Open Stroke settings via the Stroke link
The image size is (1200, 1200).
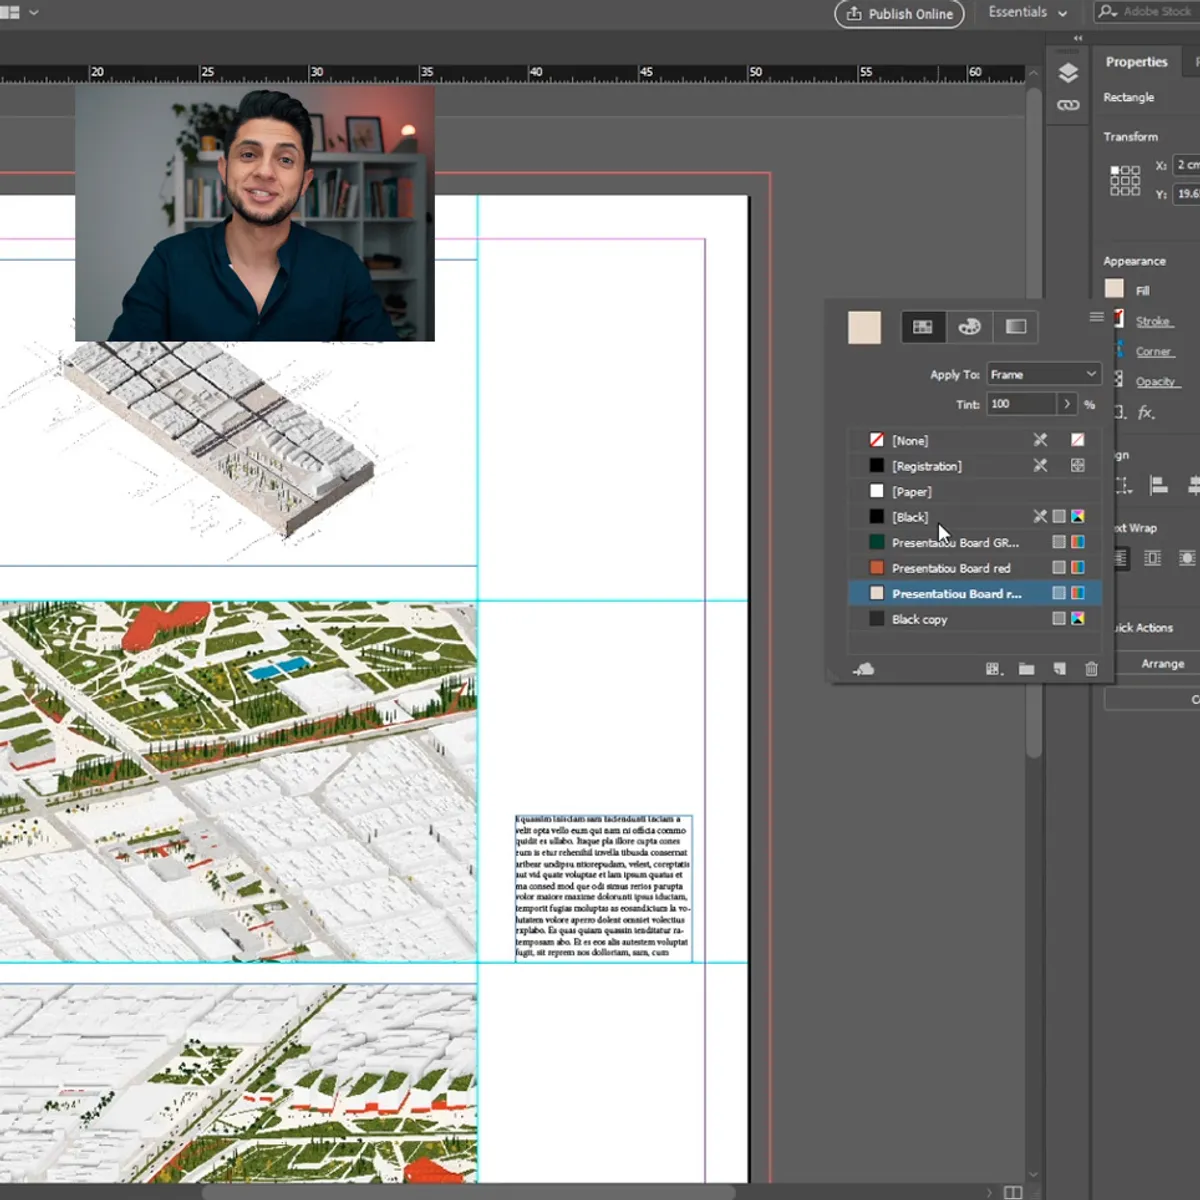tap(1153, 320)
